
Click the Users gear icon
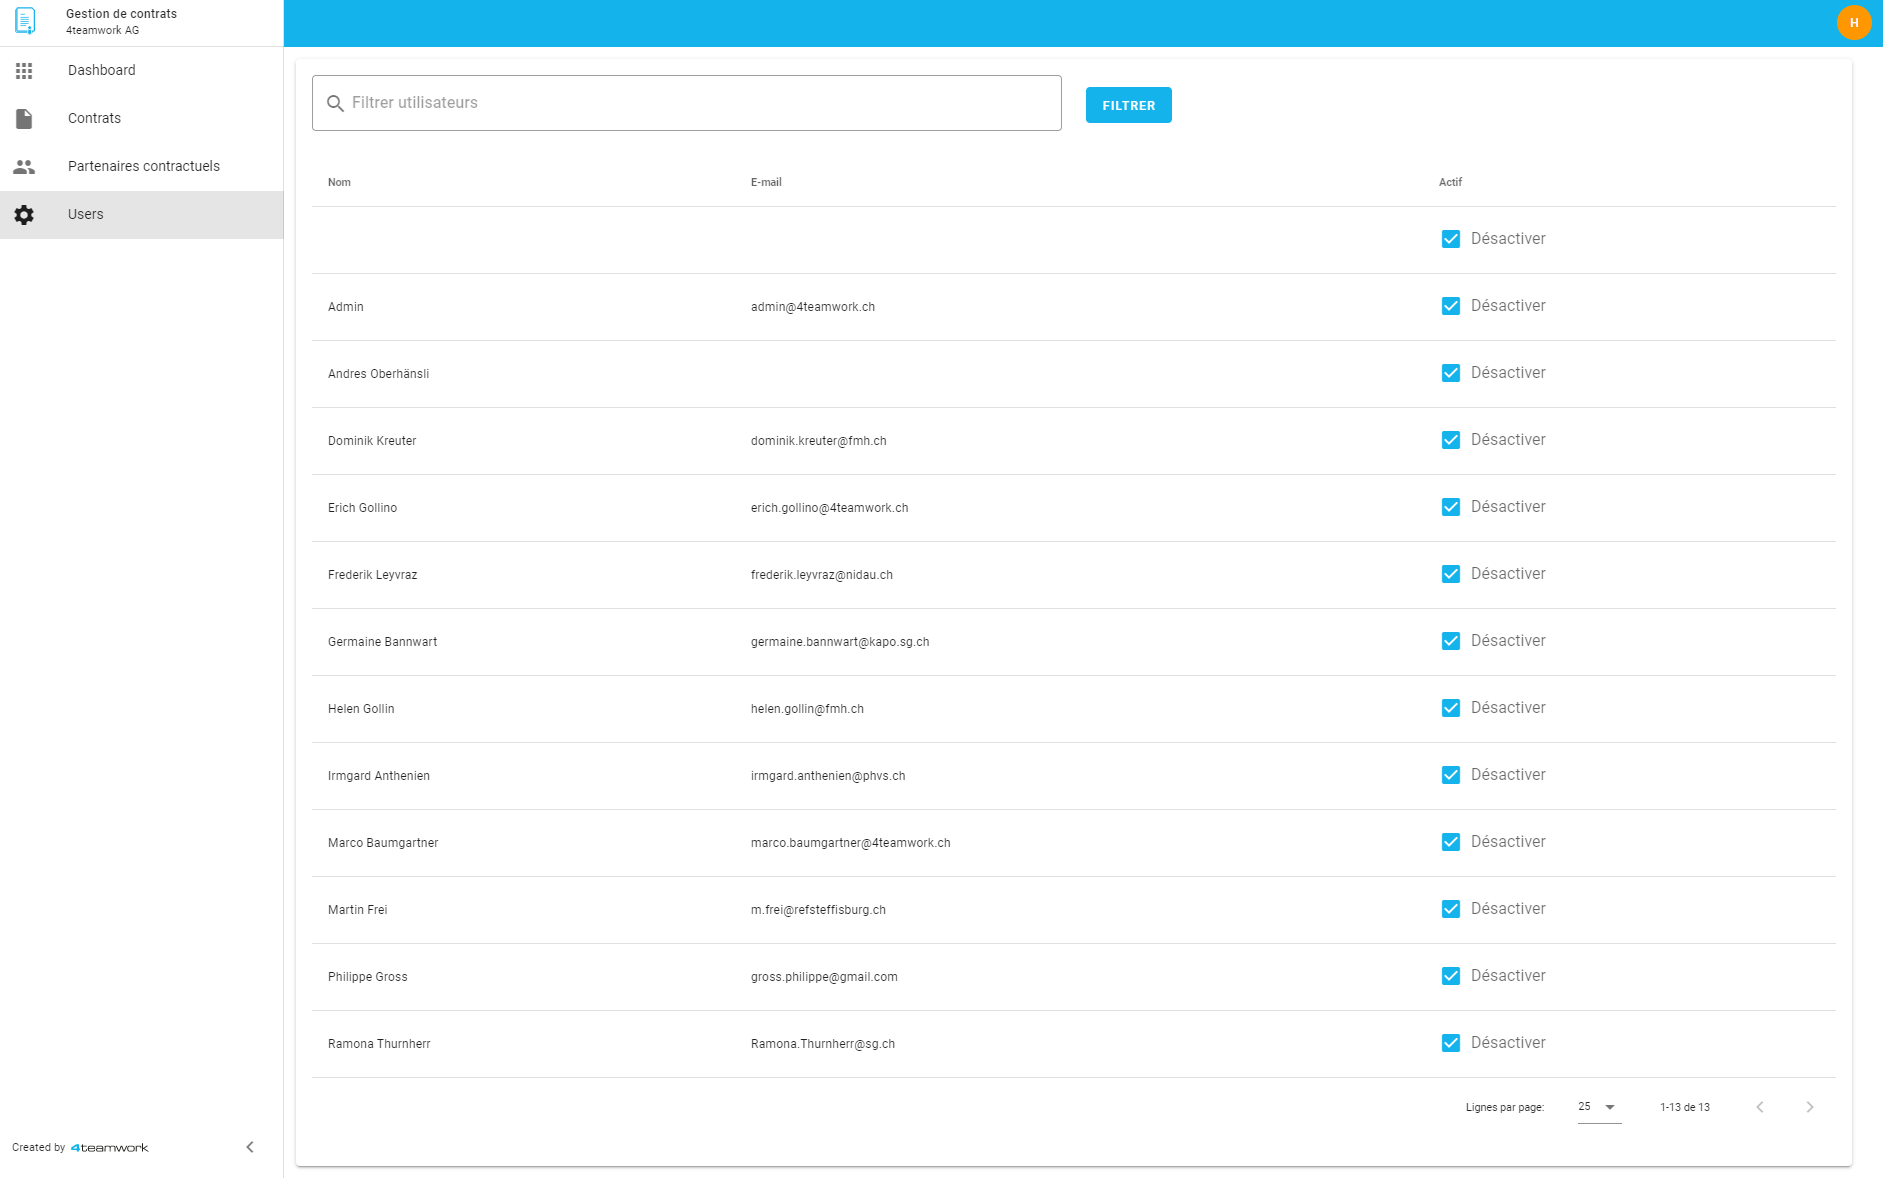point(24,215)
